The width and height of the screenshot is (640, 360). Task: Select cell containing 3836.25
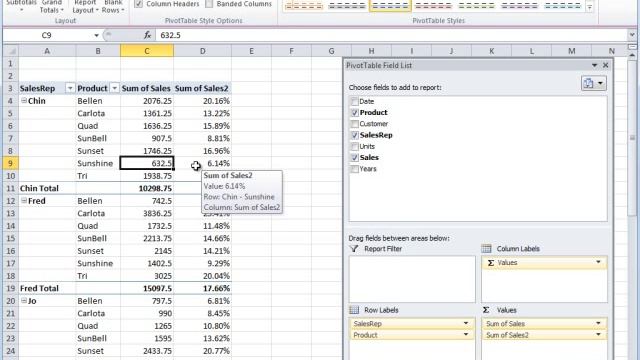(147, 213)
